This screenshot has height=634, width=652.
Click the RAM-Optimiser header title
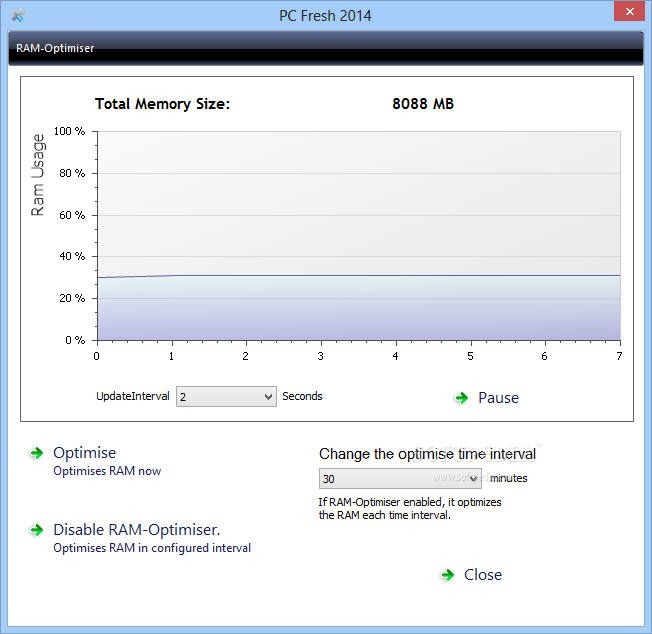[55, 48]
